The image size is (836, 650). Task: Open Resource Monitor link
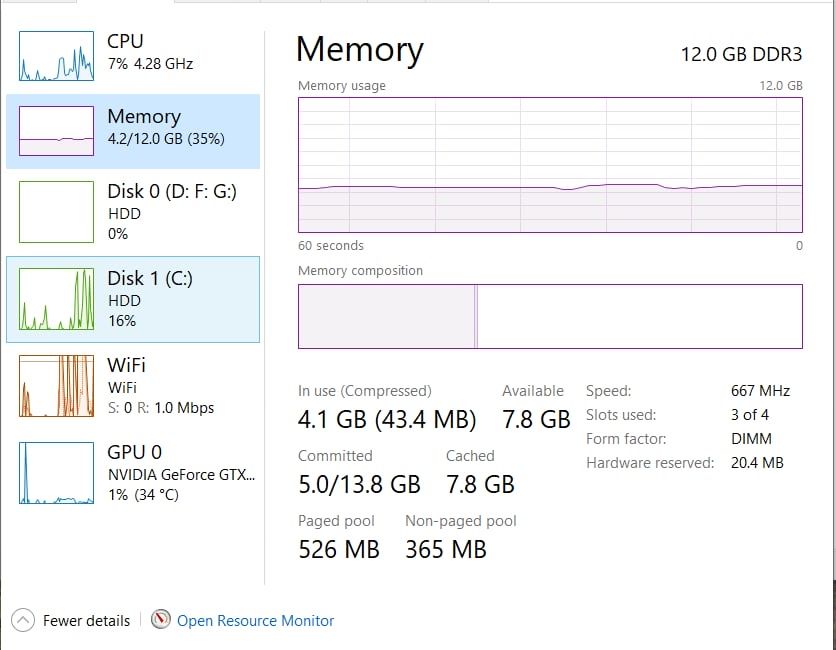coord(256,621)
